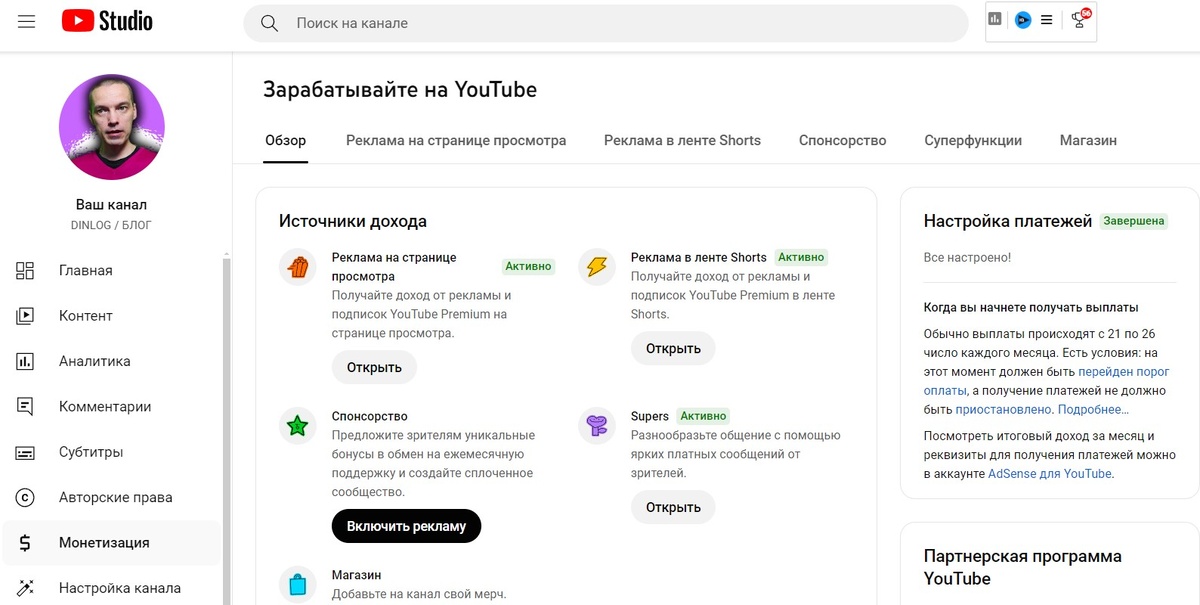Click Активно badge beside Shorts feed ads
This screenshot has height=605, width=1200.
coord(801,257)
